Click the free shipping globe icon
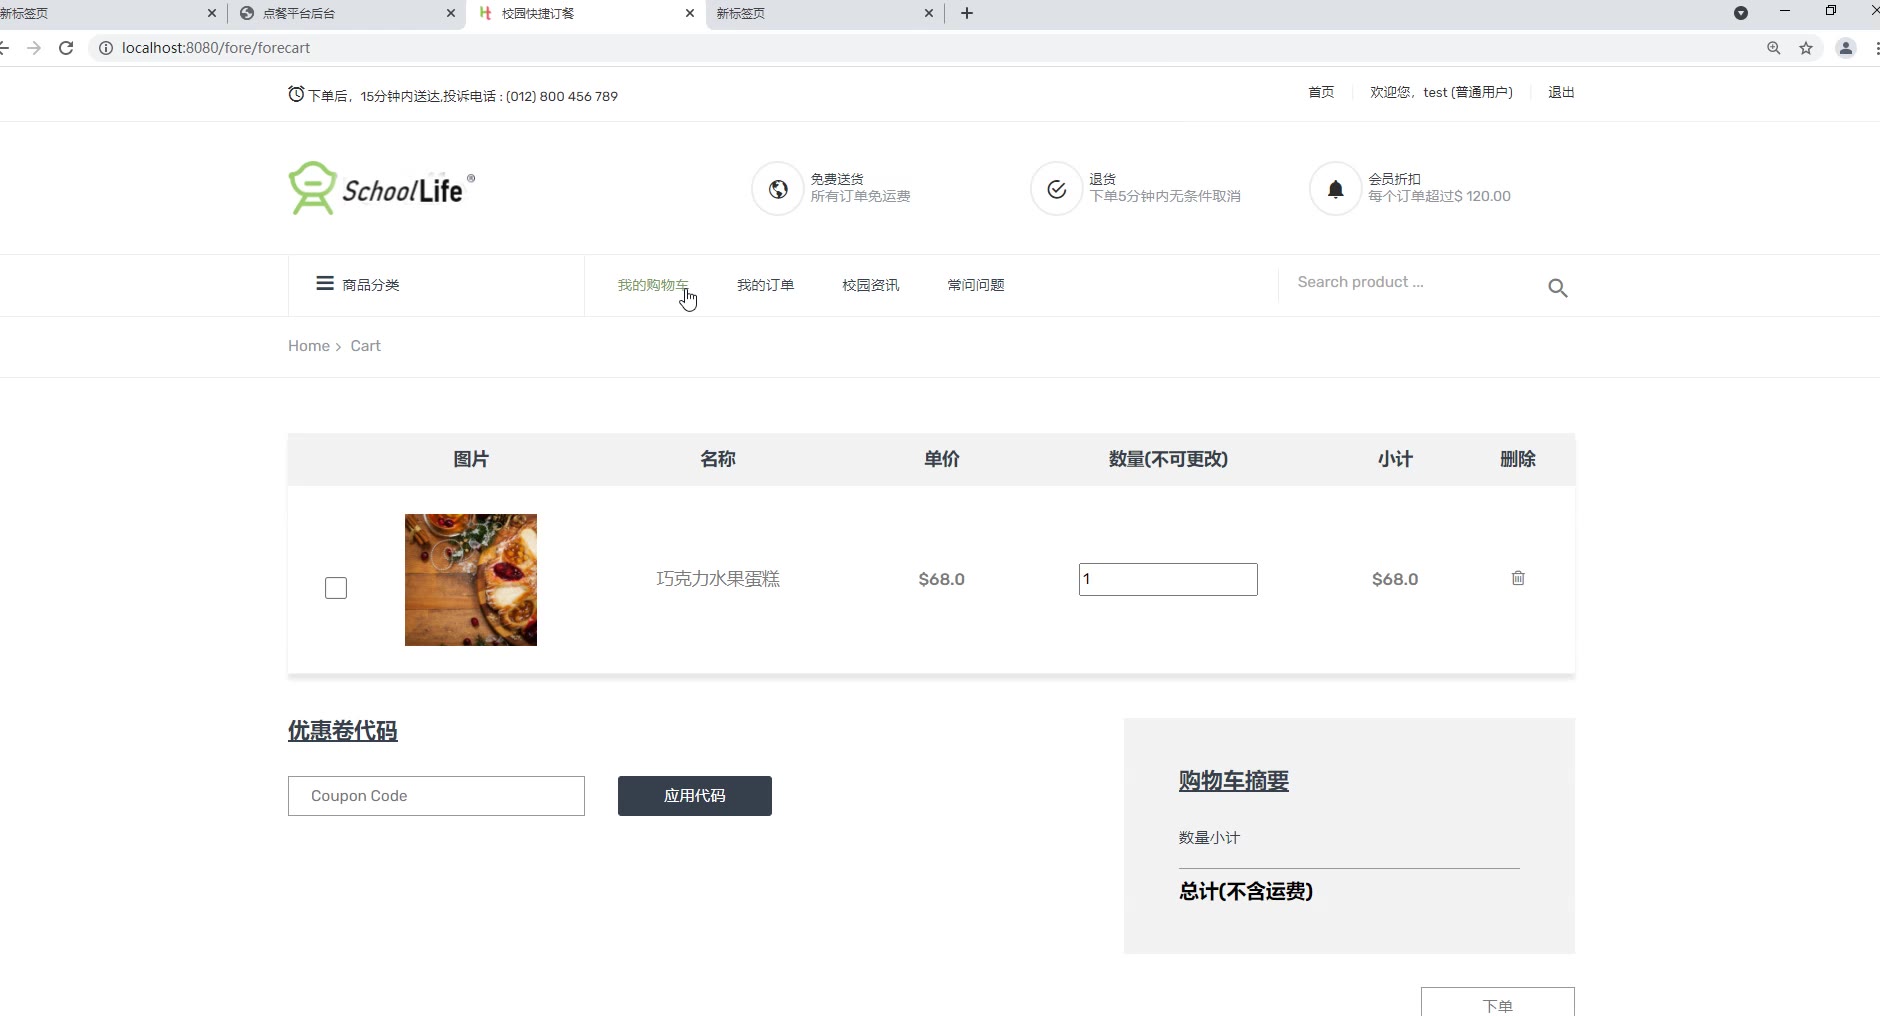The height and width of the screenshot is (1016, 1880). pos(778,189)
